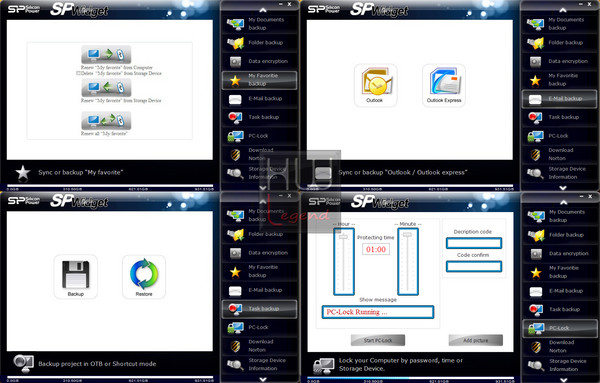Click the Outlook Express icon

(444, 85)
